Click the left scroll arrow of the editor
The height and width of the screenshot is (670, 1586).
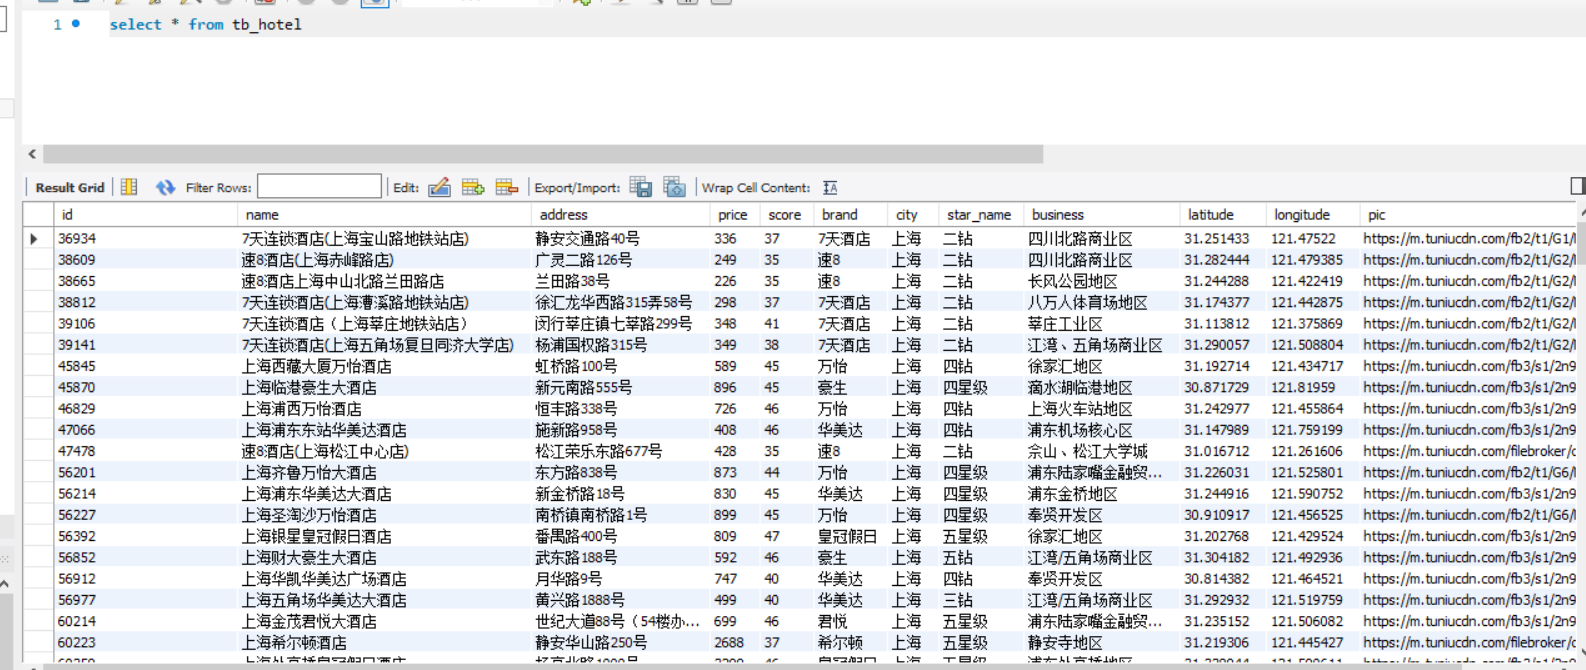[32, 154]
